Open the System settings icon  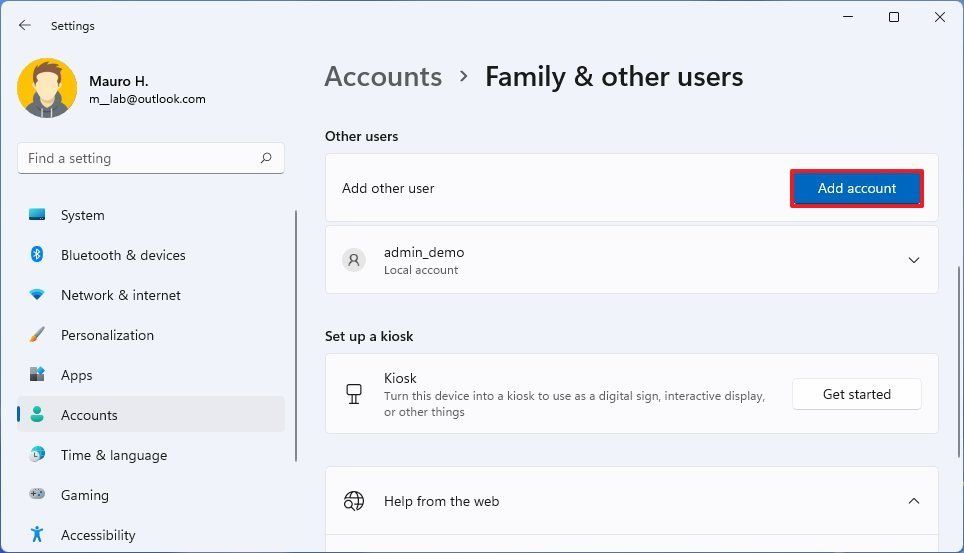coord(37,215)
